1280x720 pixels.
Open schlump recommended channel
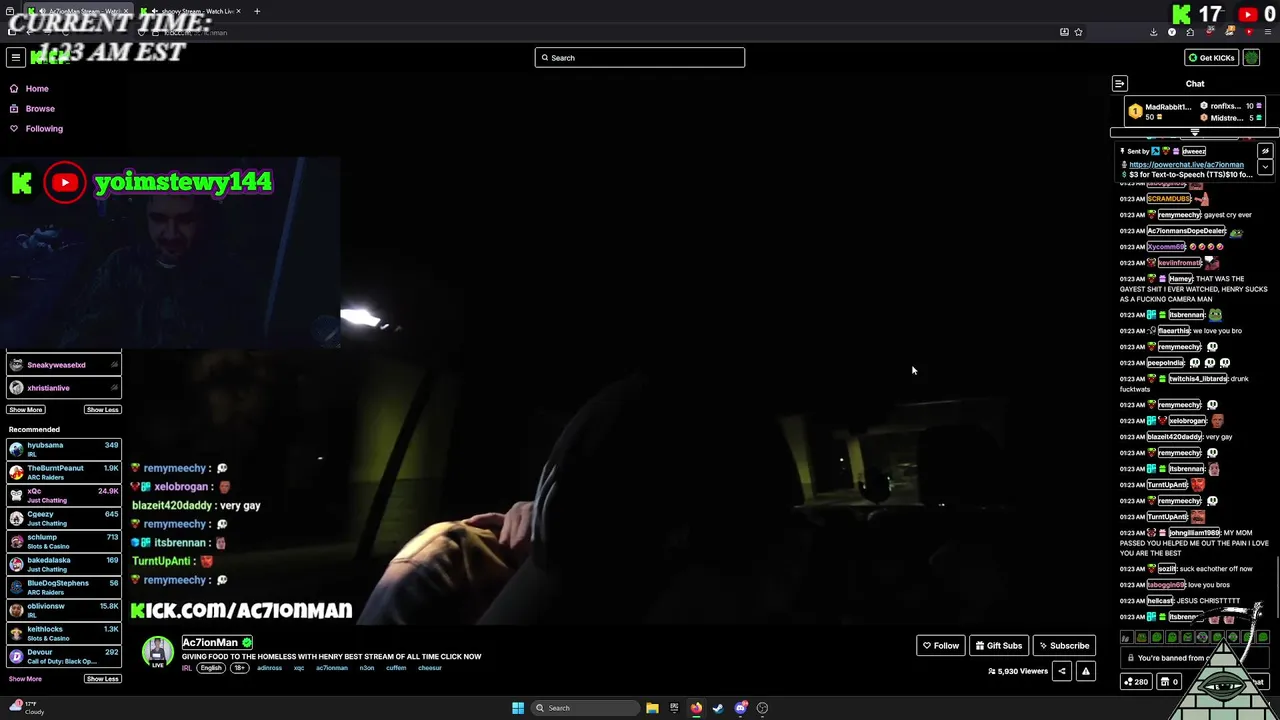pyautogui.click(x=64, y=541)
